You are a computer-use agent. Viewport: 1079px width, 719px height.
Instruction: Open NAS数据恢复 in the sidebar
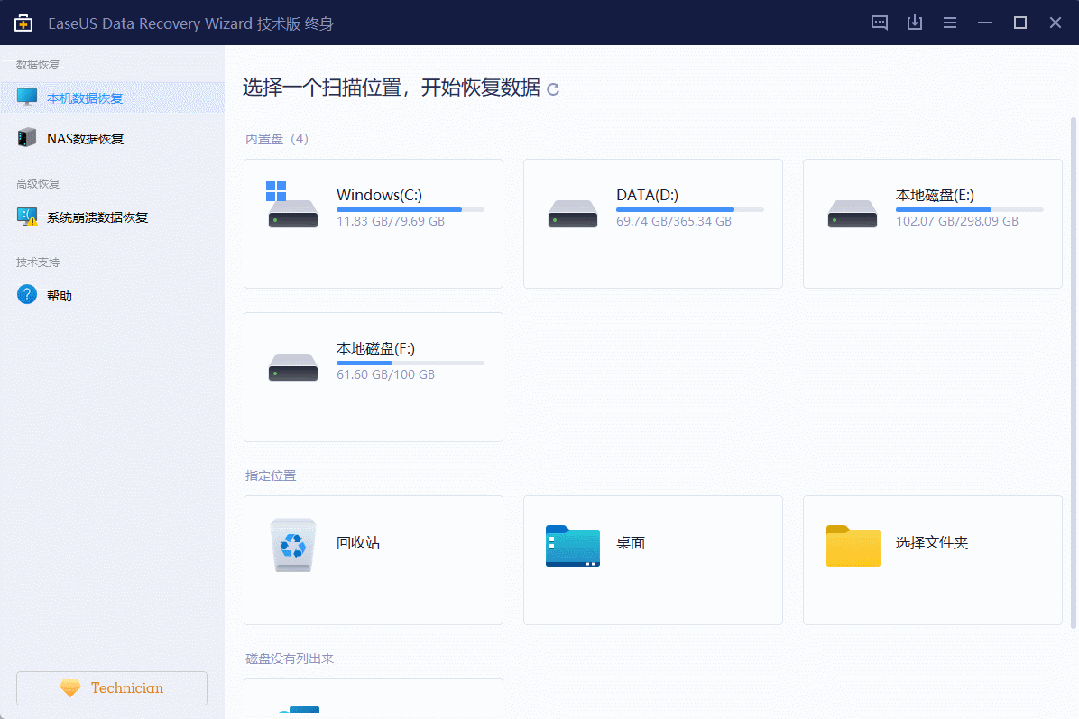tap(112, 138)
